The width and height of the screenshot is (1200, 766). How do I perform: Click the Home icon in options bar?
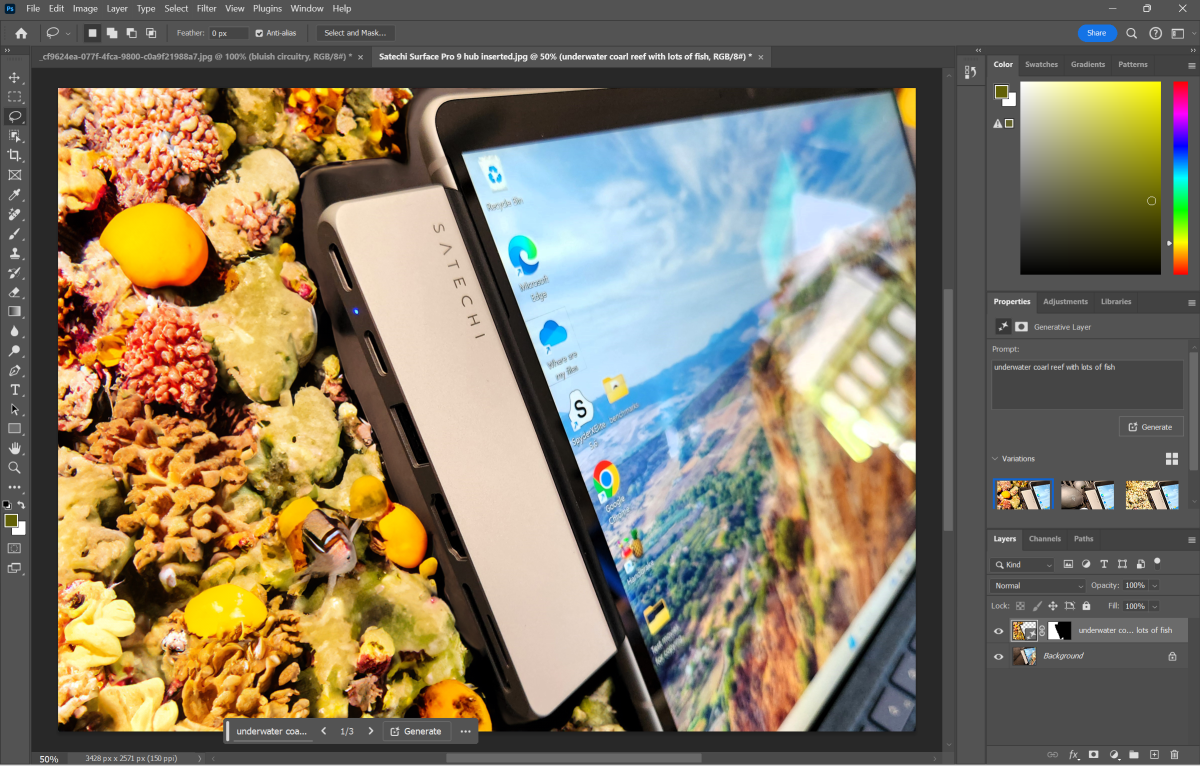point(21,33)
